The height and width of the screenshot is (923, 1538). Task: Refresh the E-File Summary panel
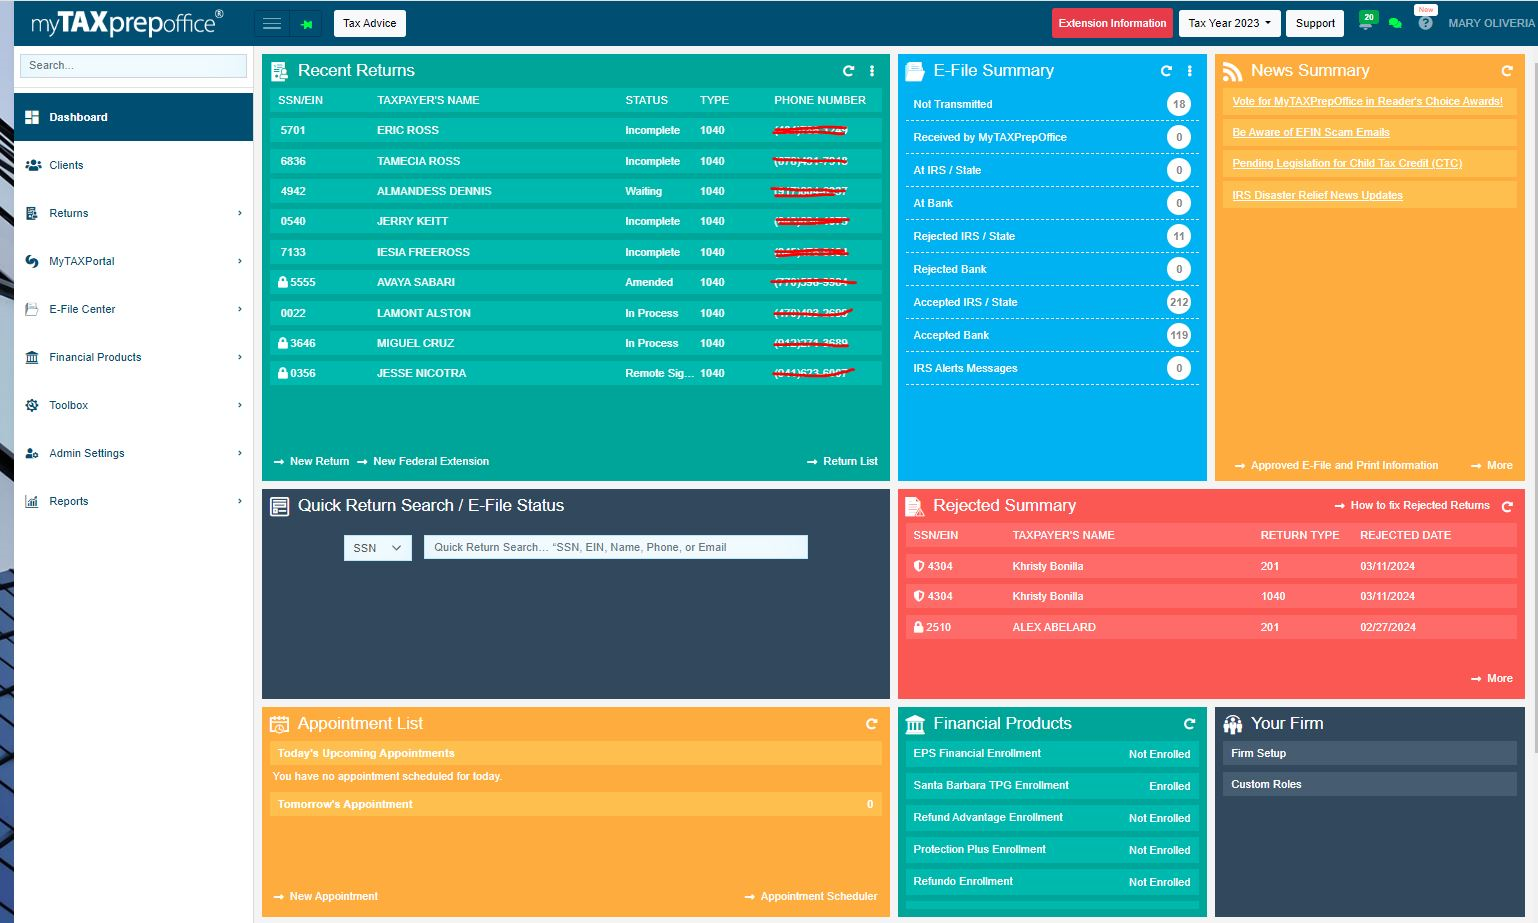pyautogui.click(x=1166, y=71)
